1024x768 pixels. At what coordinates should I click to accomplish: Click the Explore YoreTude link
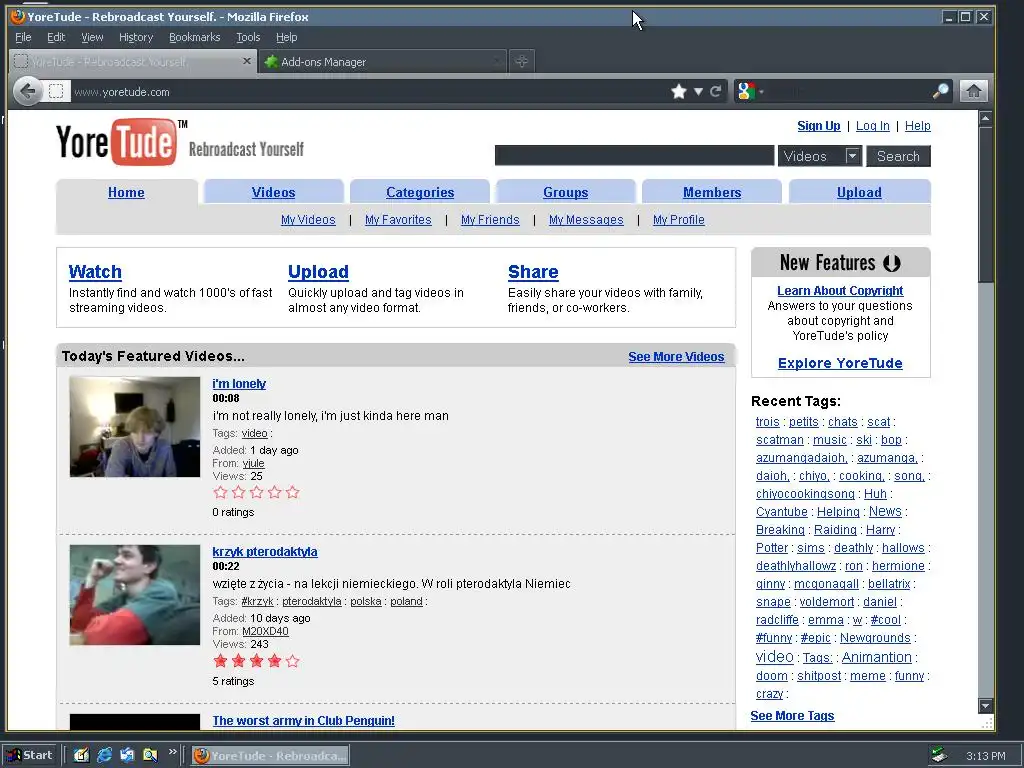(840, 363)
